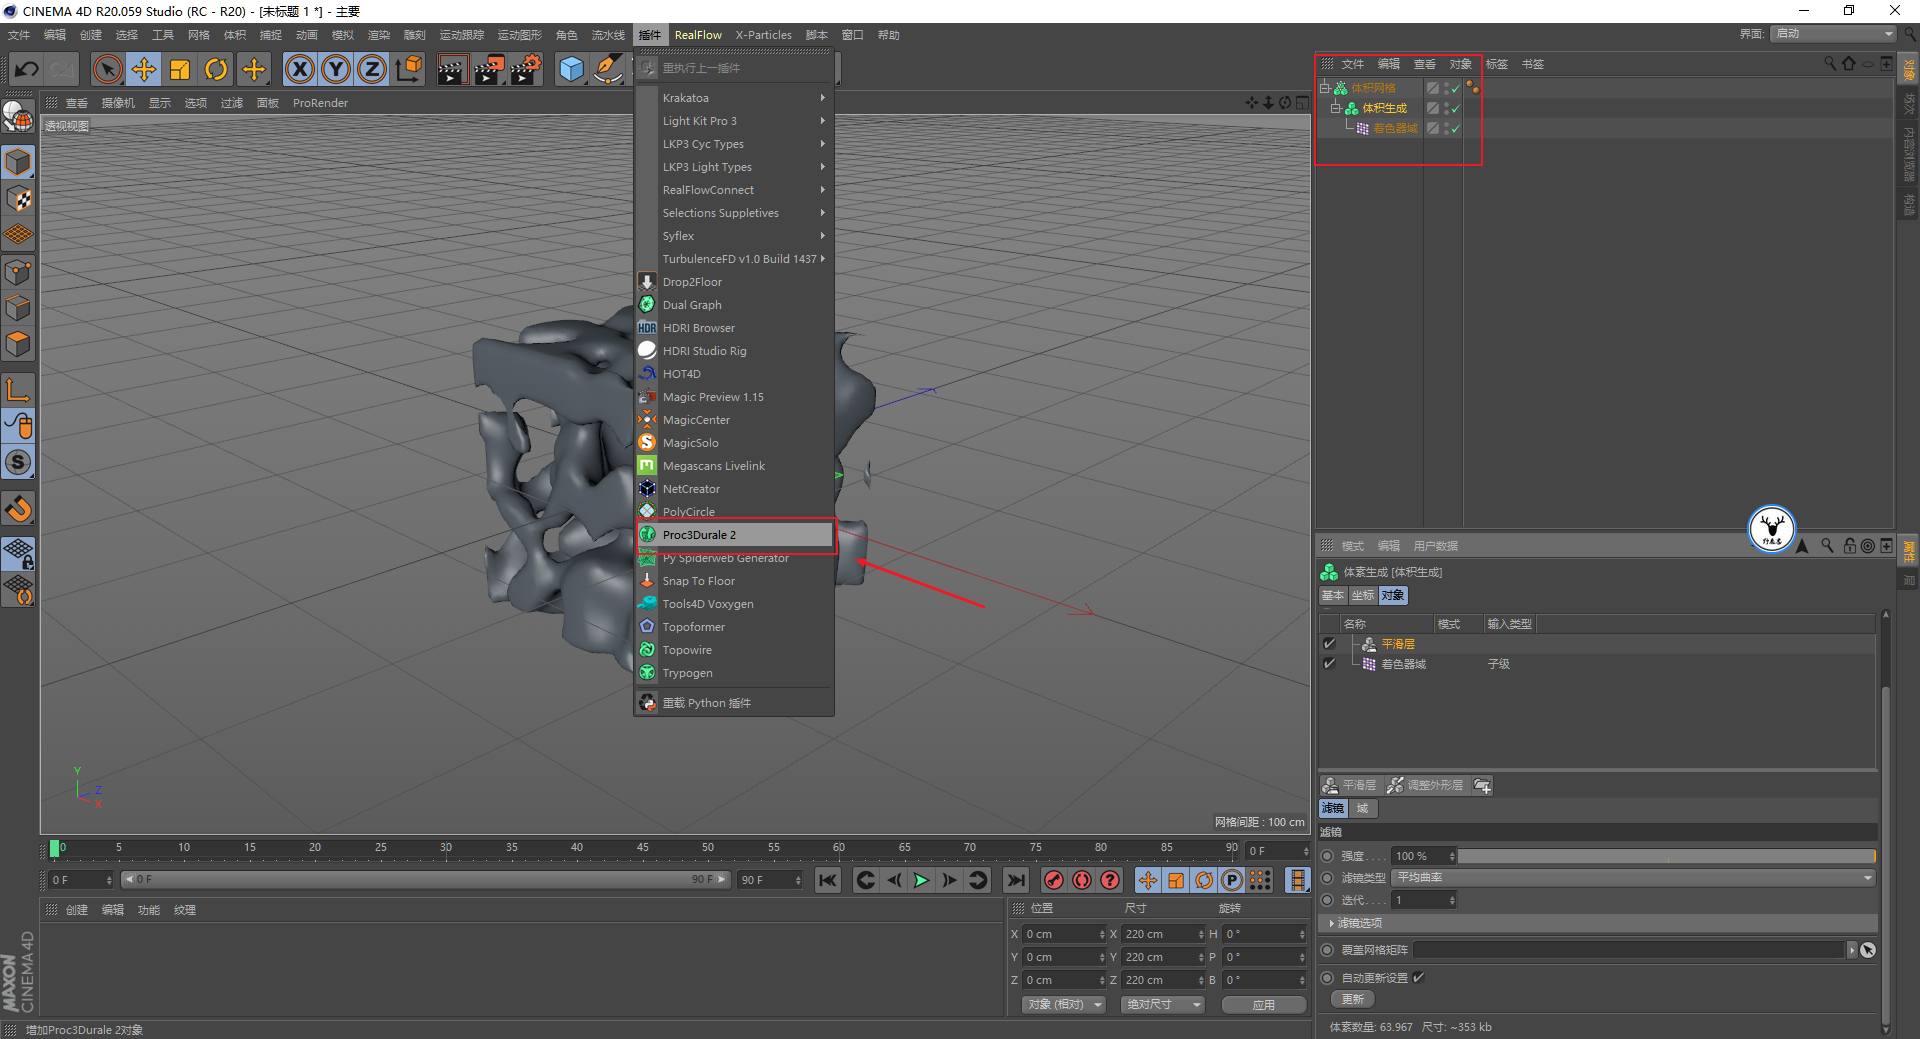Viewport: 1920px width, 1039px height.
Task: Open the 对象 (相对) coordinate dropdown
Action: pyautogui.click(x=1064, y=1004)
